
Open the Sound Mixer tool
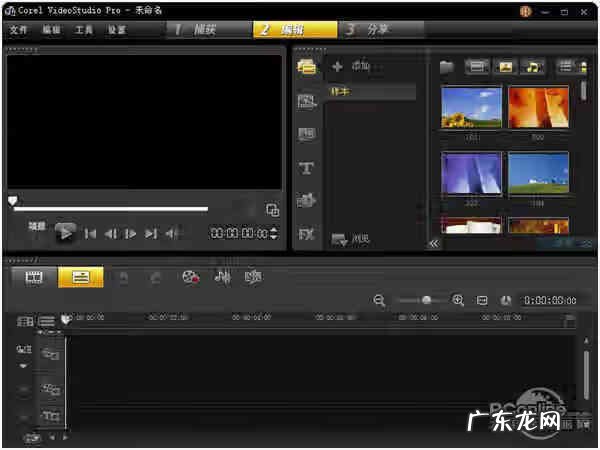click(x=223, y=277)
